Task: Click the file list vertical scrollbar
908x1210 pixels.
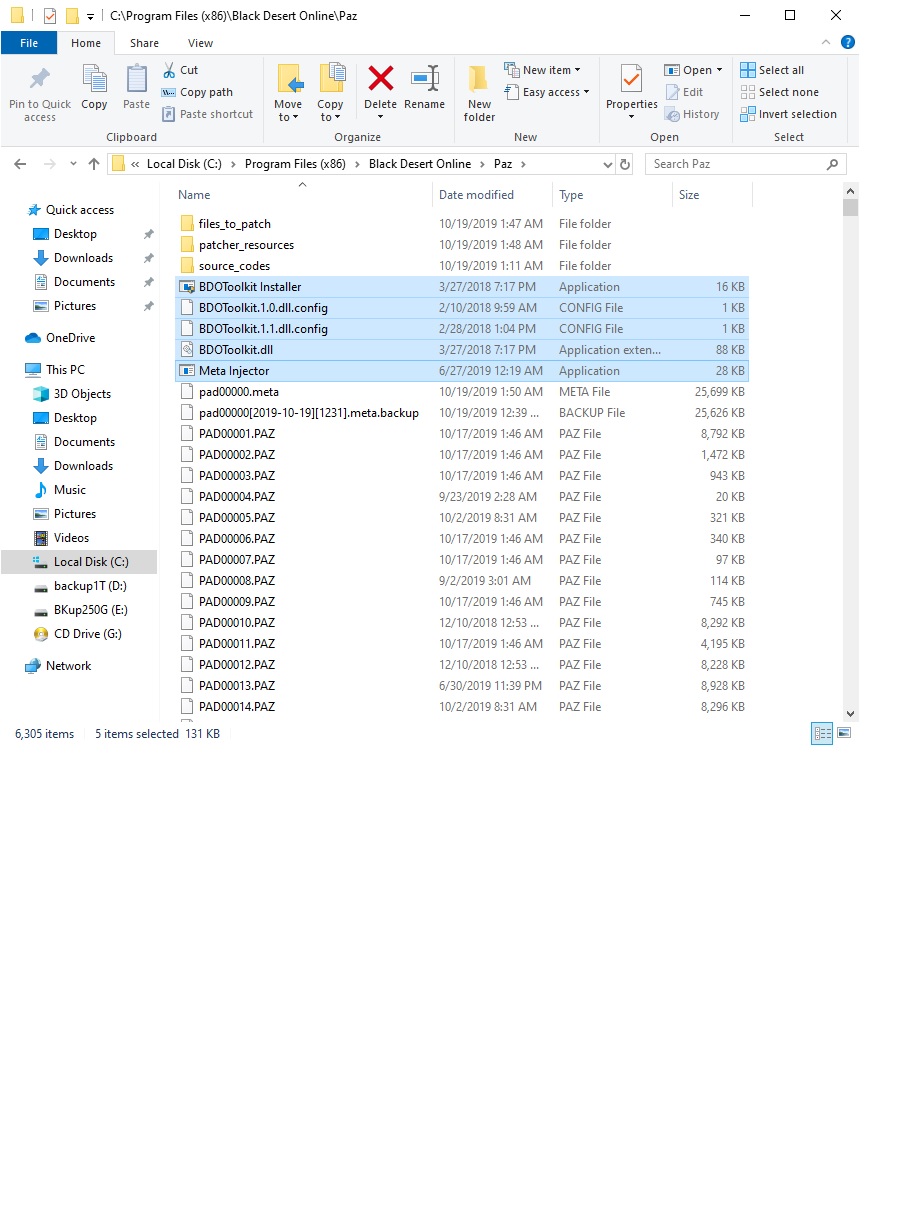Action: [850, 450]
